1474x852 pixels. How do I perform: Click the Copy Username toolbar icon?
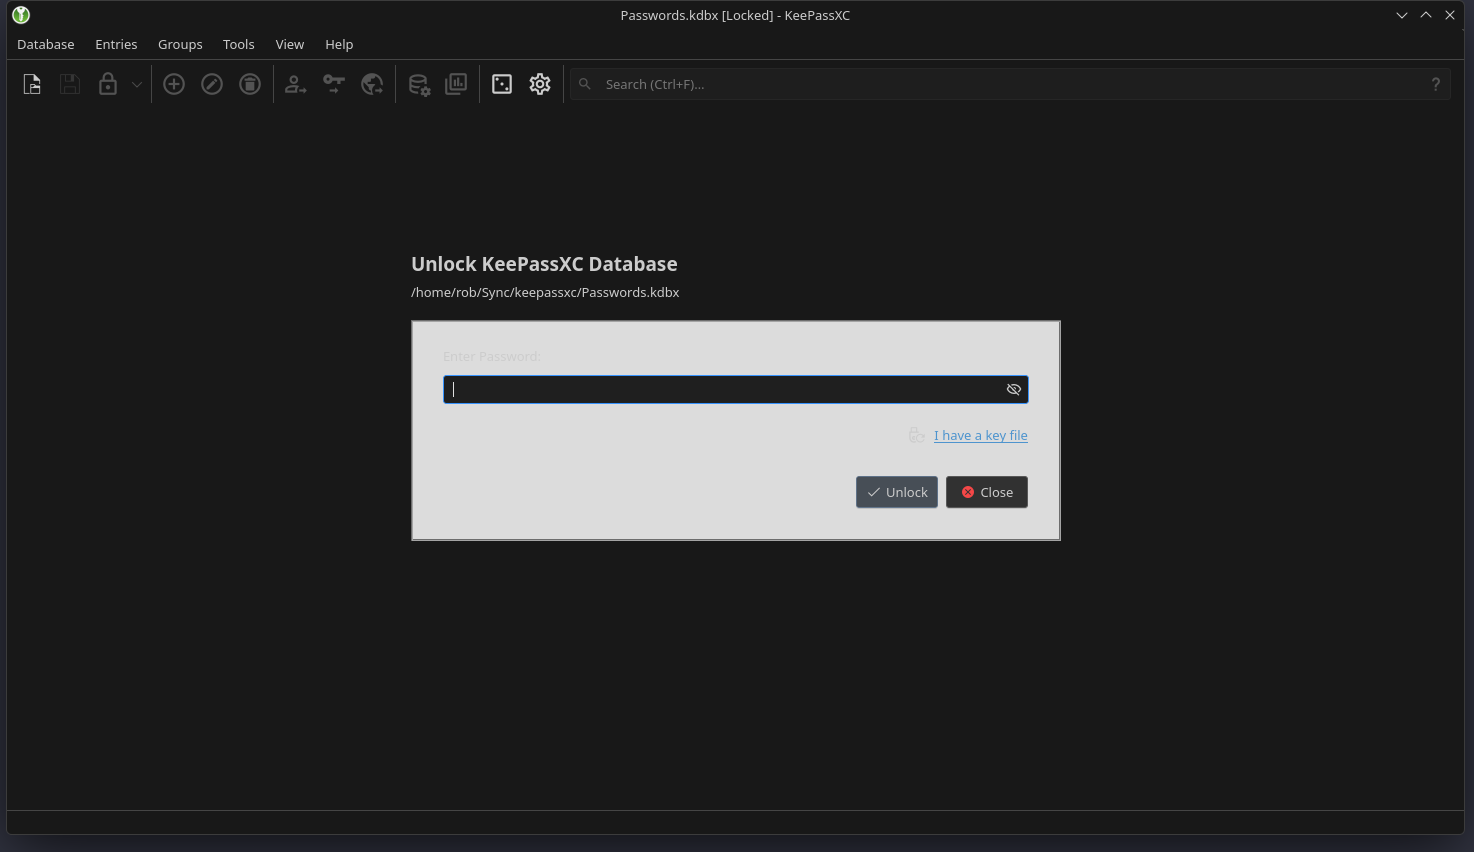pos(295,85)
